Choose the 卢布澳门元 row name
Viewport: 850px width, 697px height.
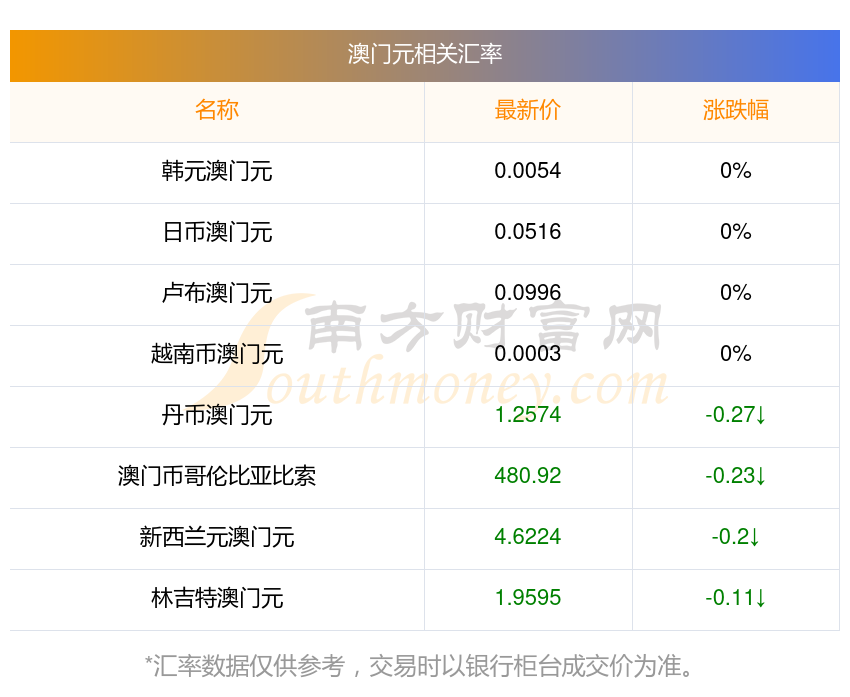tap(217, 293)
